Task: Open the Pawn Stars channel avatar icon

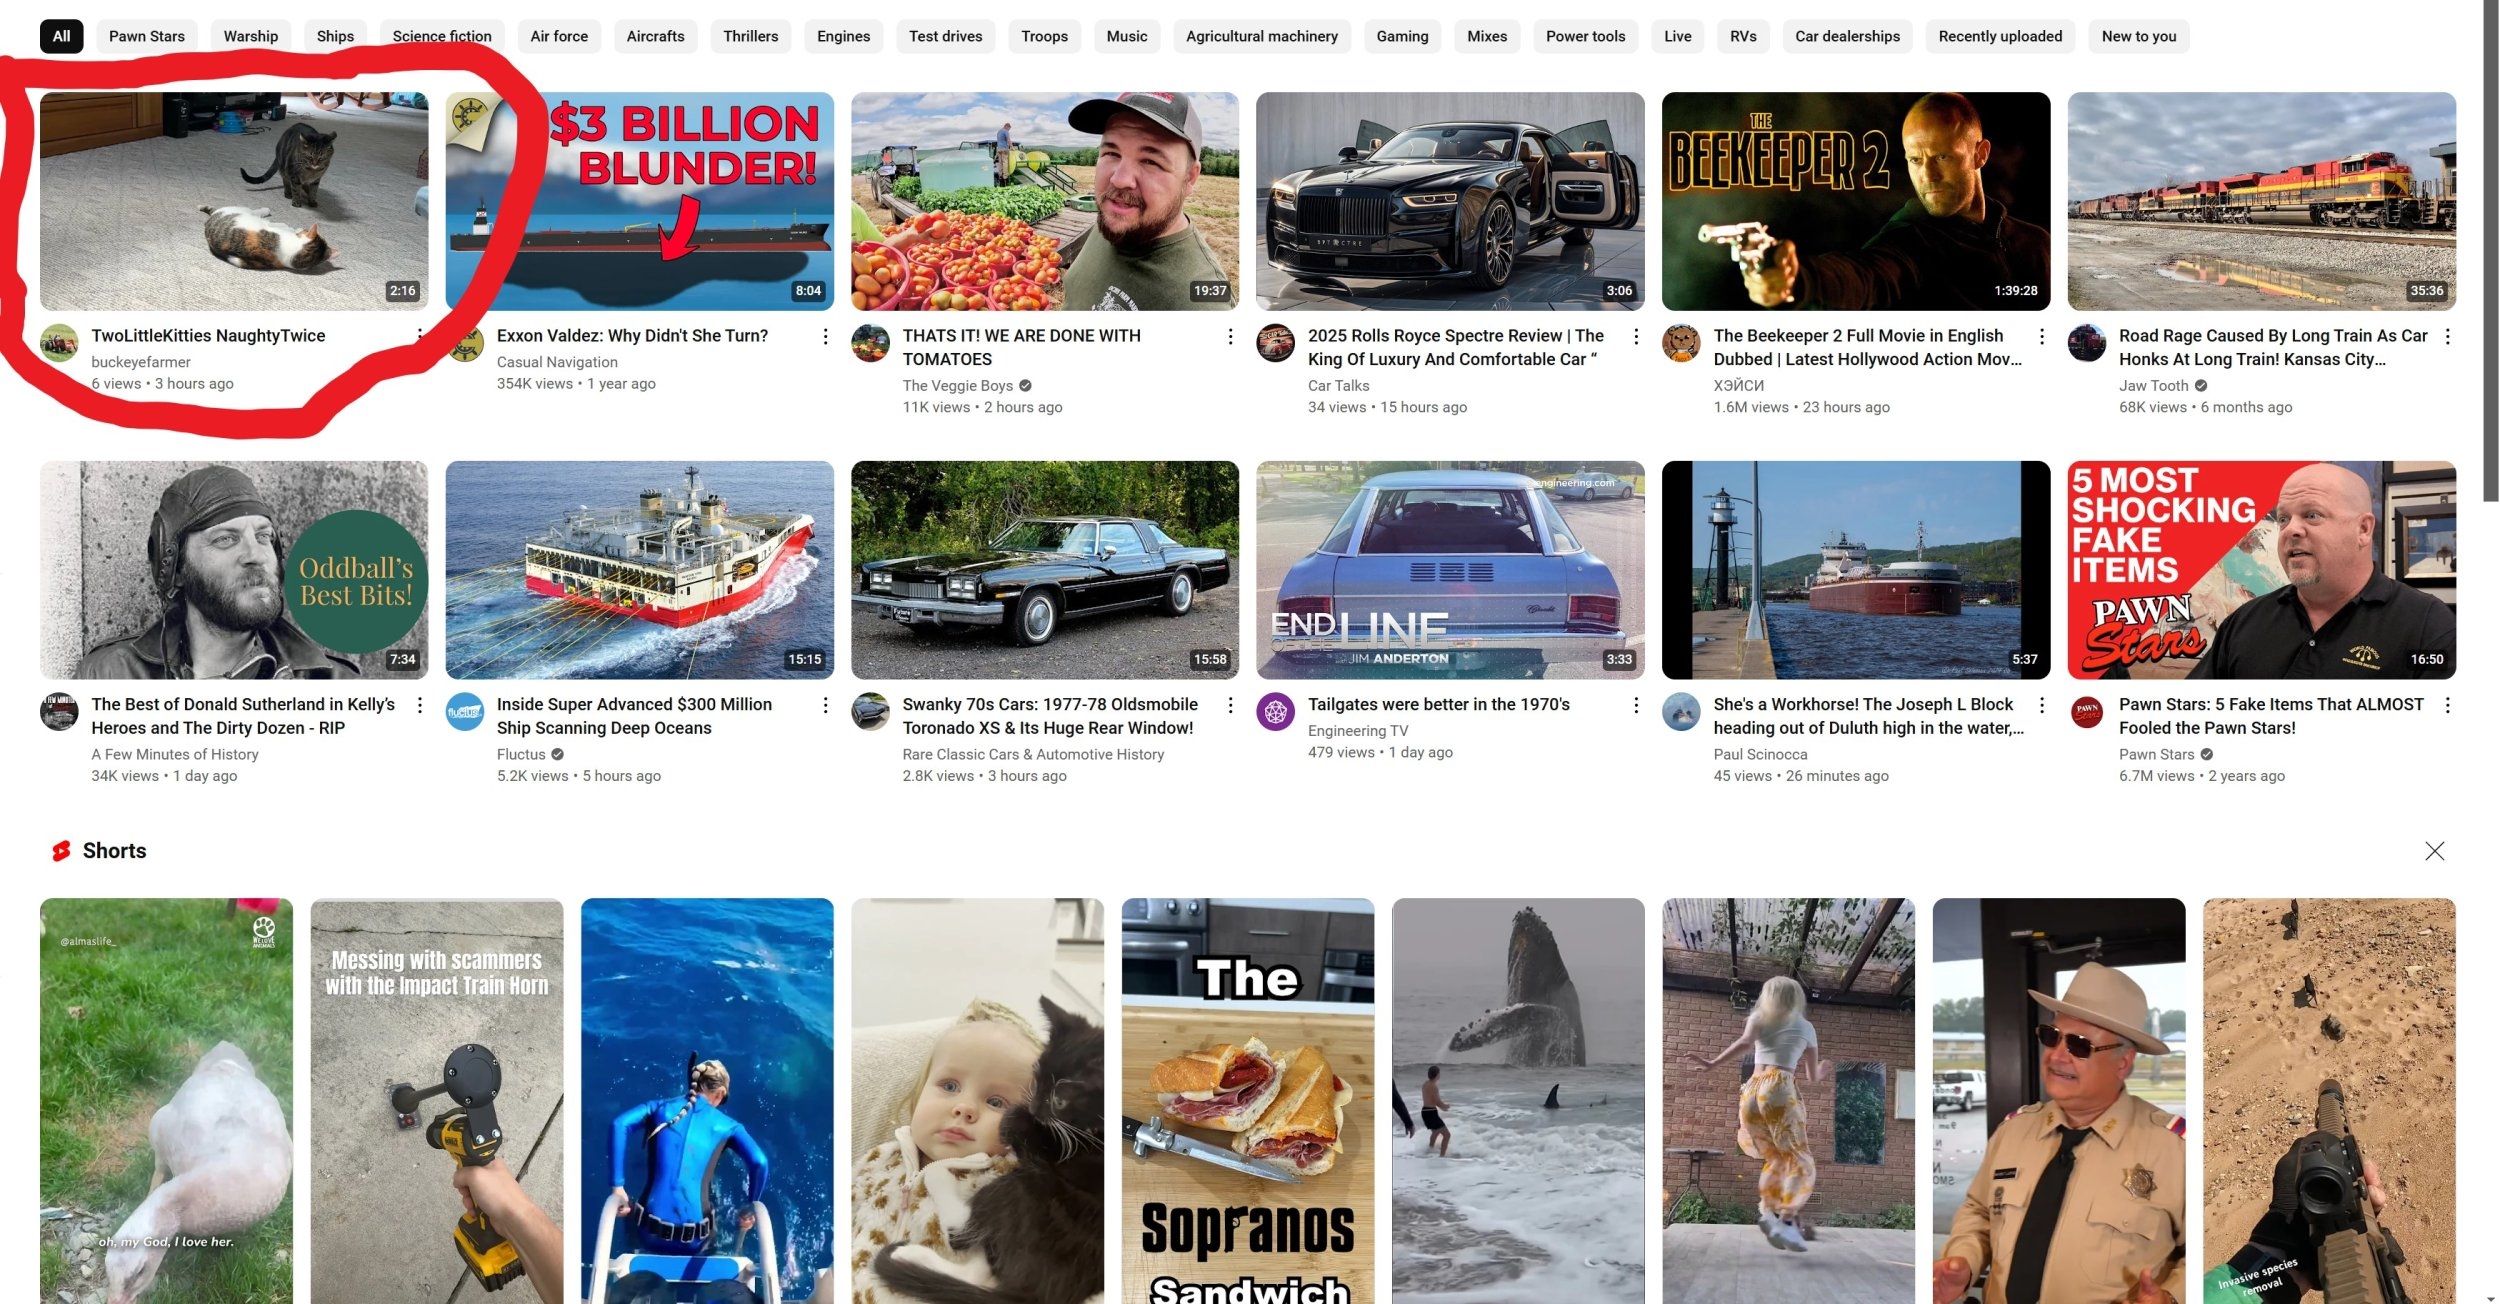Action: [2086, 712]
